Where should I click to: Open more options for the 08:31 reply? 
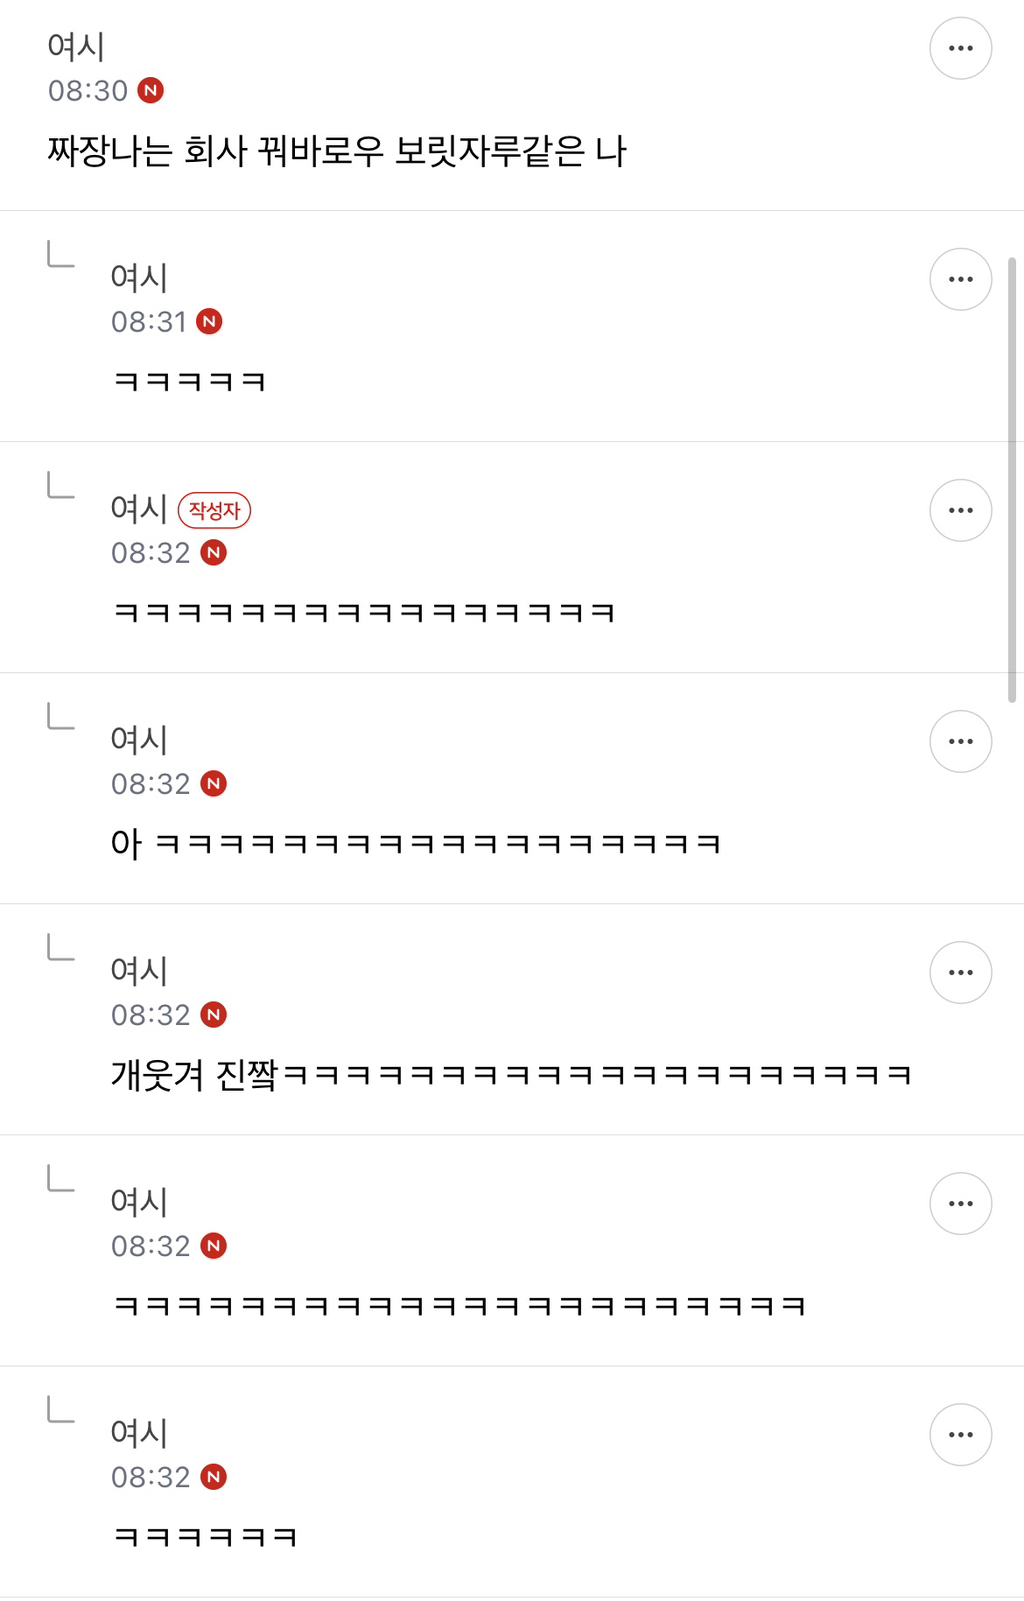960,279
